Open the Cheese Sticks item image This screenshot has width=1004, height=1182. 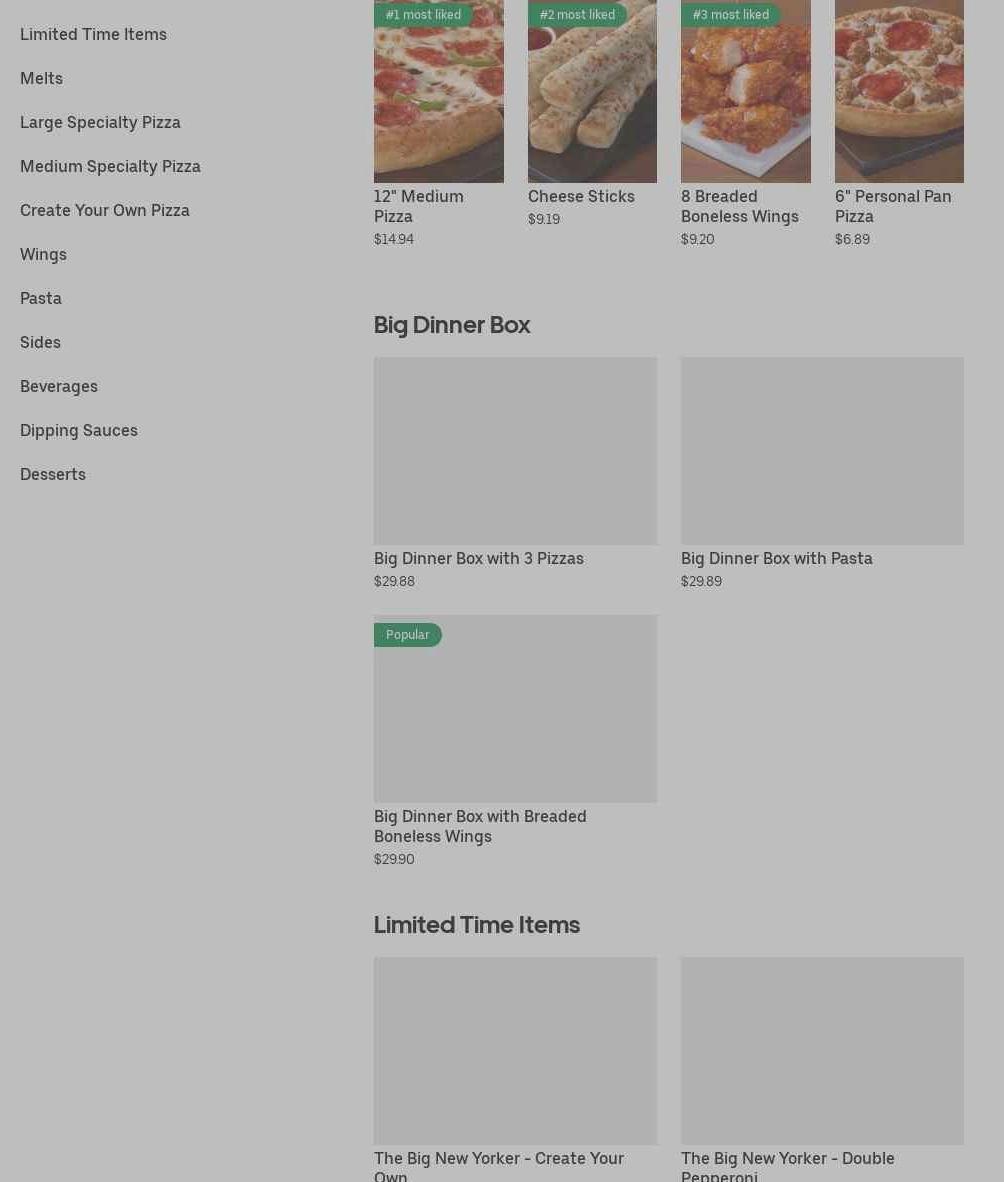[592, 100]
